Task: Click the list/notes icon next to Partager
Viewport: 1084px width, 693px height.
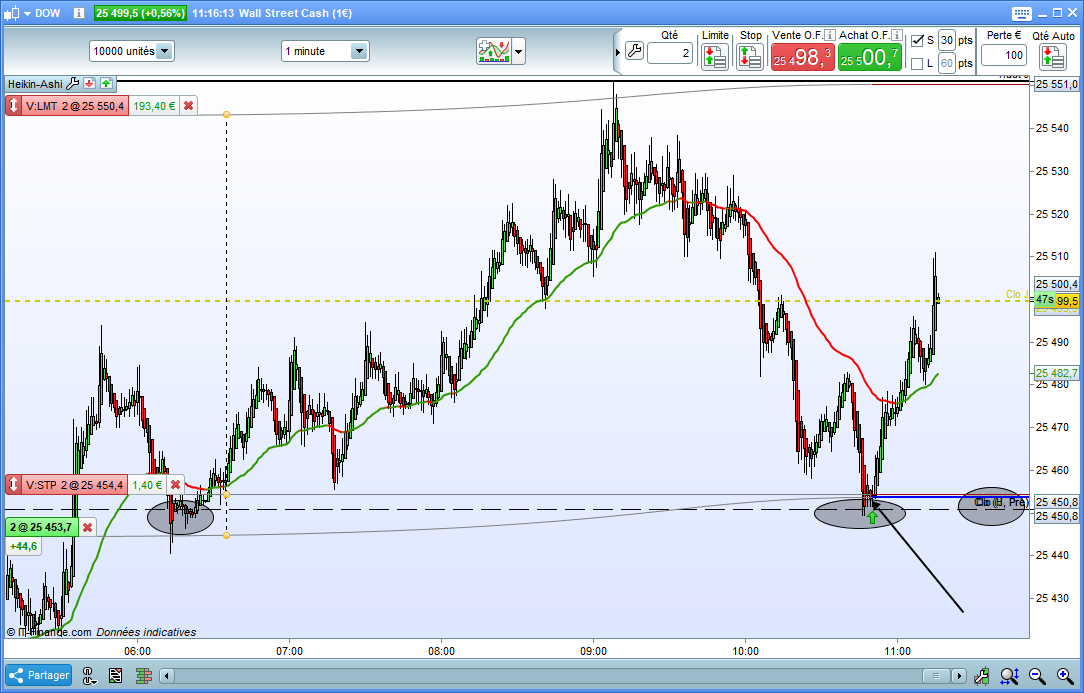Action: pyautogui.click(x=115, y=676)
